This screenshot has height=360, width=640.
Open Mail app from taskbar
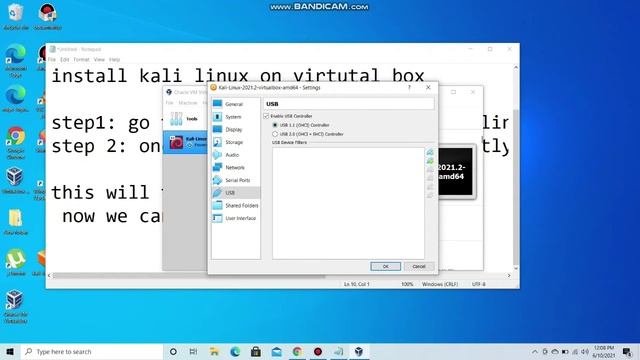coord(277,351)
